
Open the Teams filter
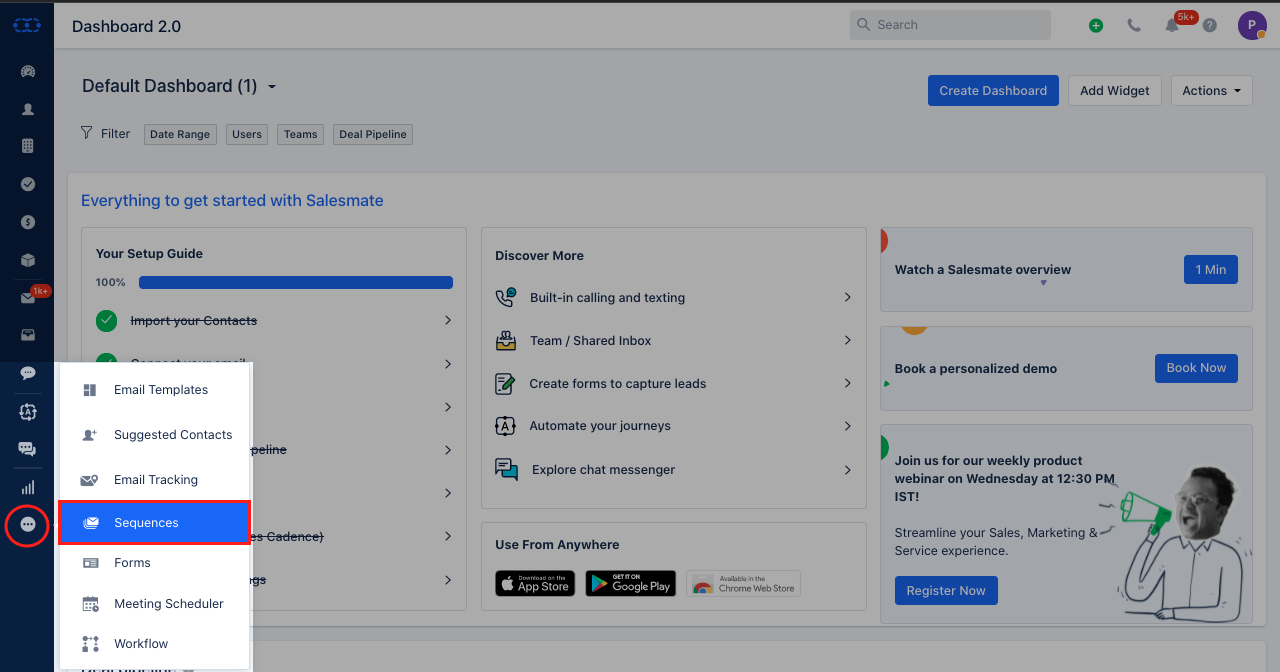pyautogui.click(x=301, y=134)
